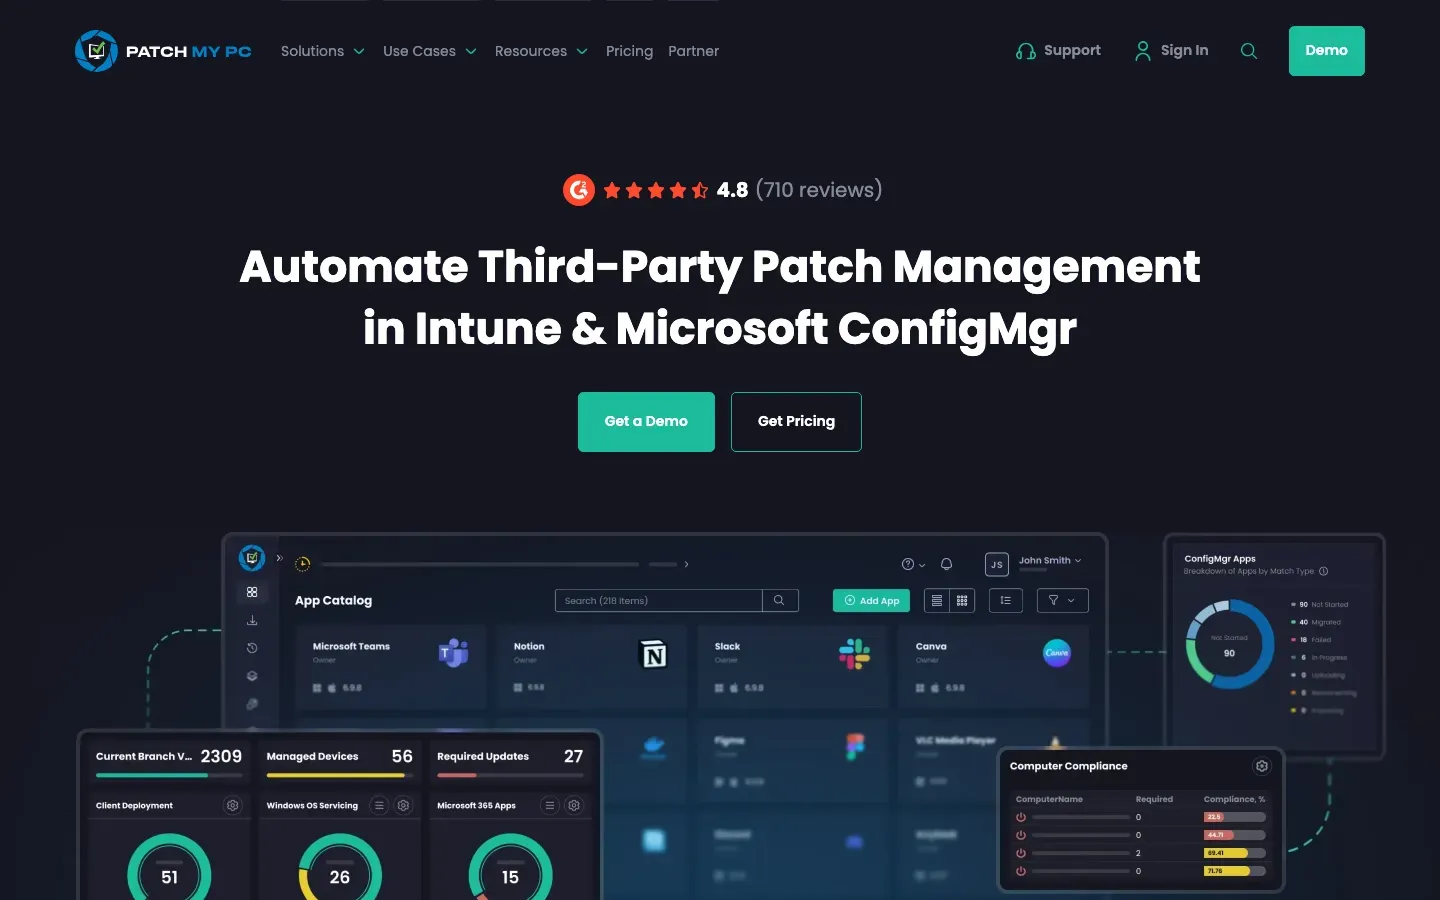Click the JS user avatar
The width and height of the screenshot is (1440, 900).
[996, 564]
